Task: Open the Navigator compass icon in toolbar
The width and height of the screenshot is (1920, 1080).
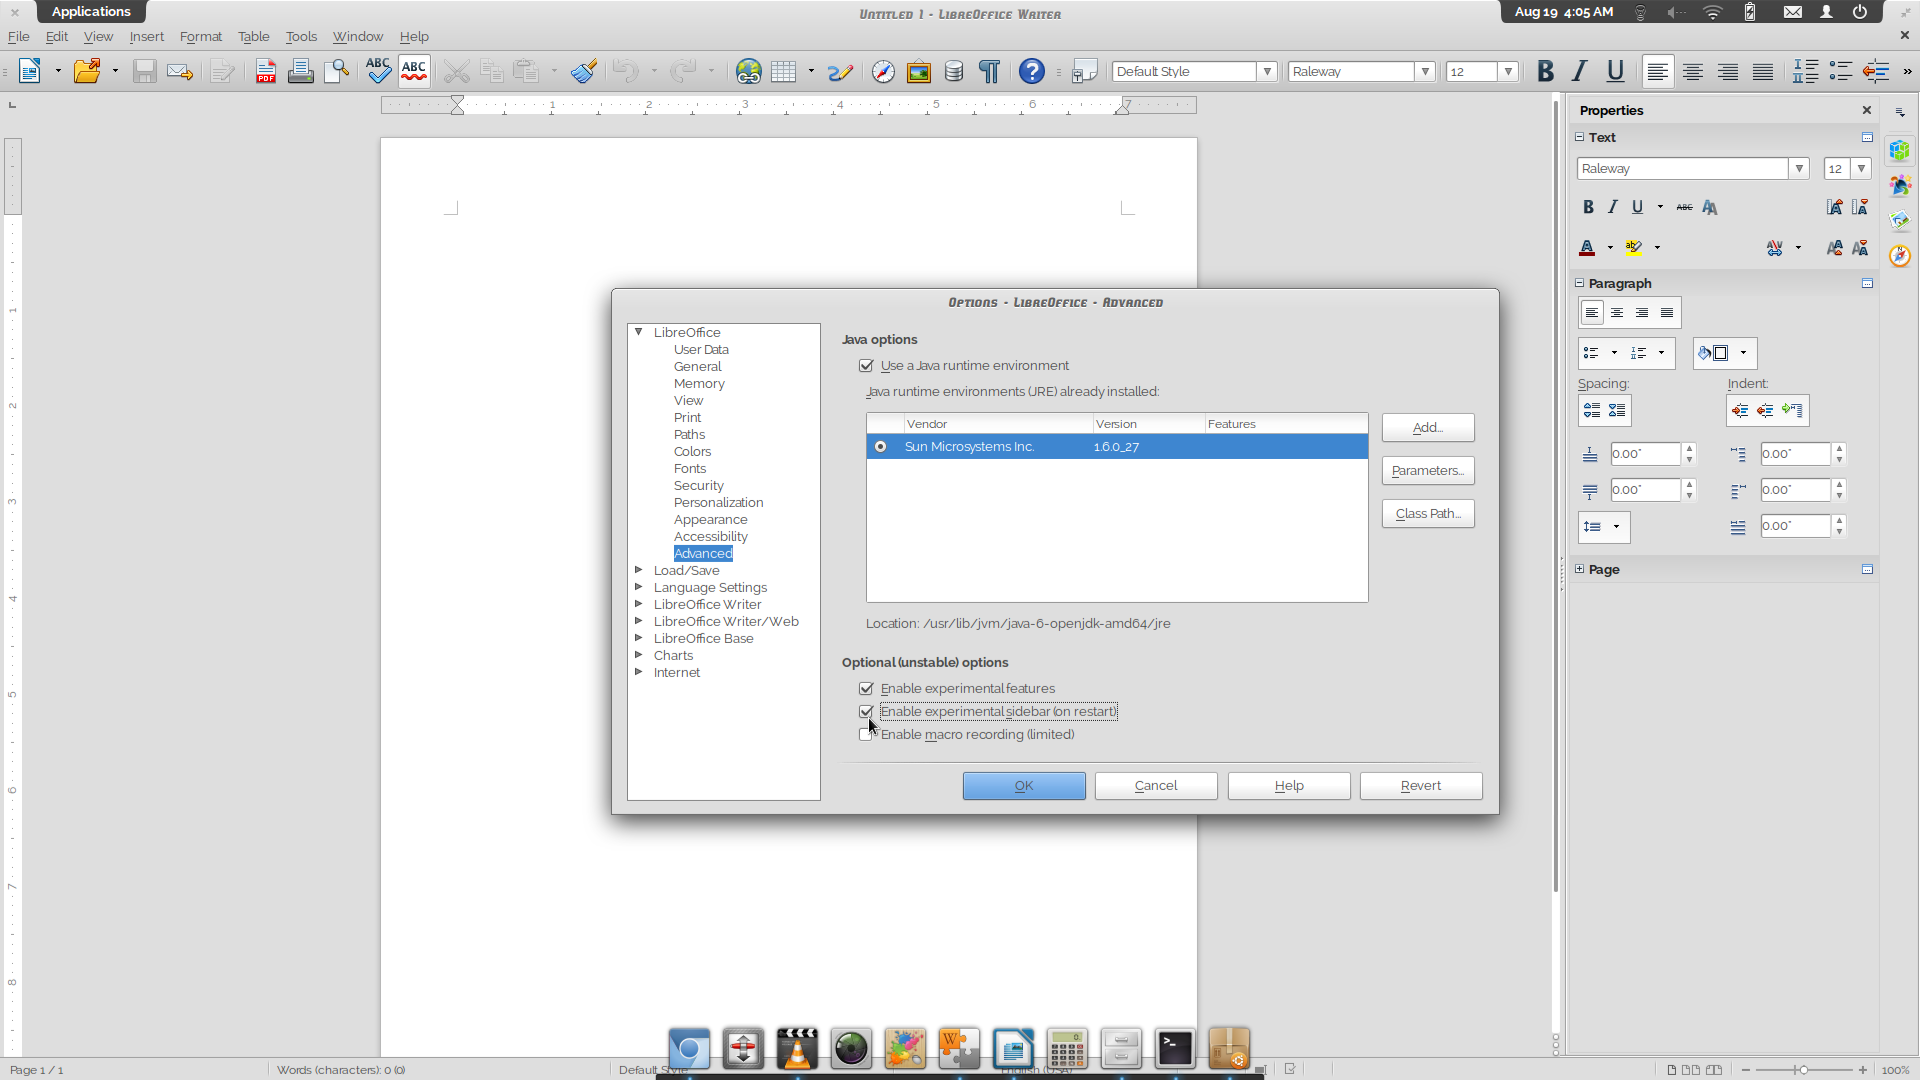Action: [x=883, y=71]
